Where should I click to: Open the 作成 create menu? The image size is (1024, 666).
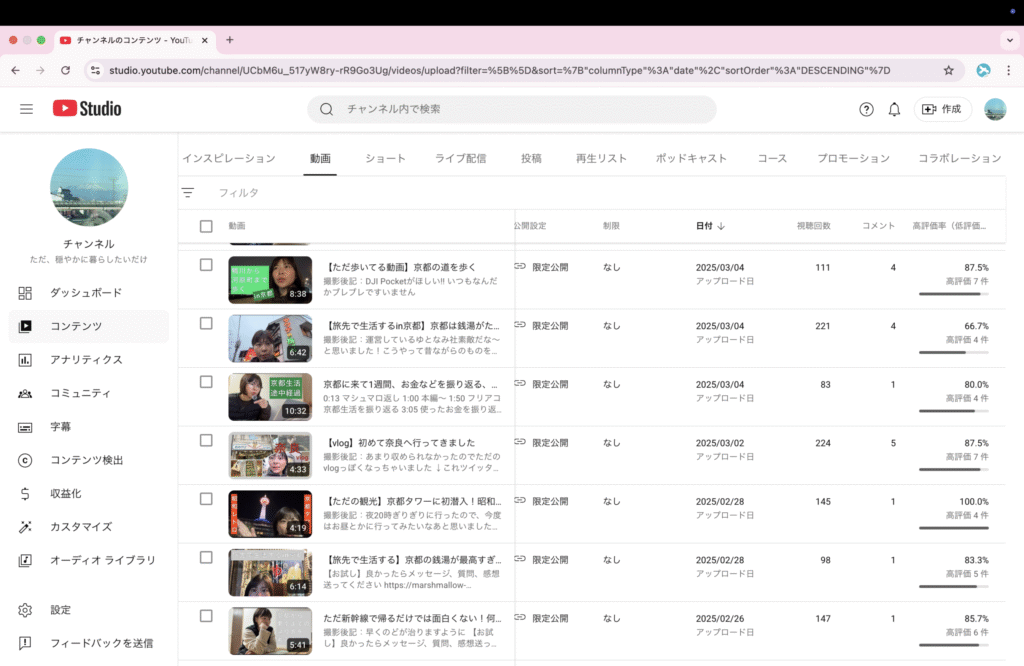click(x=942, y=109)
